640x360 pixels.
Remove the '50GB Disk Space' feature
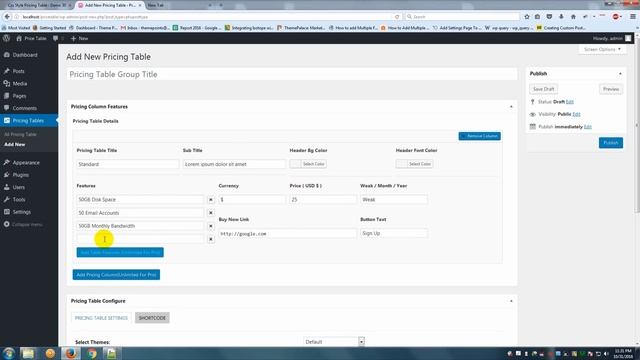(x=211, y=200)
